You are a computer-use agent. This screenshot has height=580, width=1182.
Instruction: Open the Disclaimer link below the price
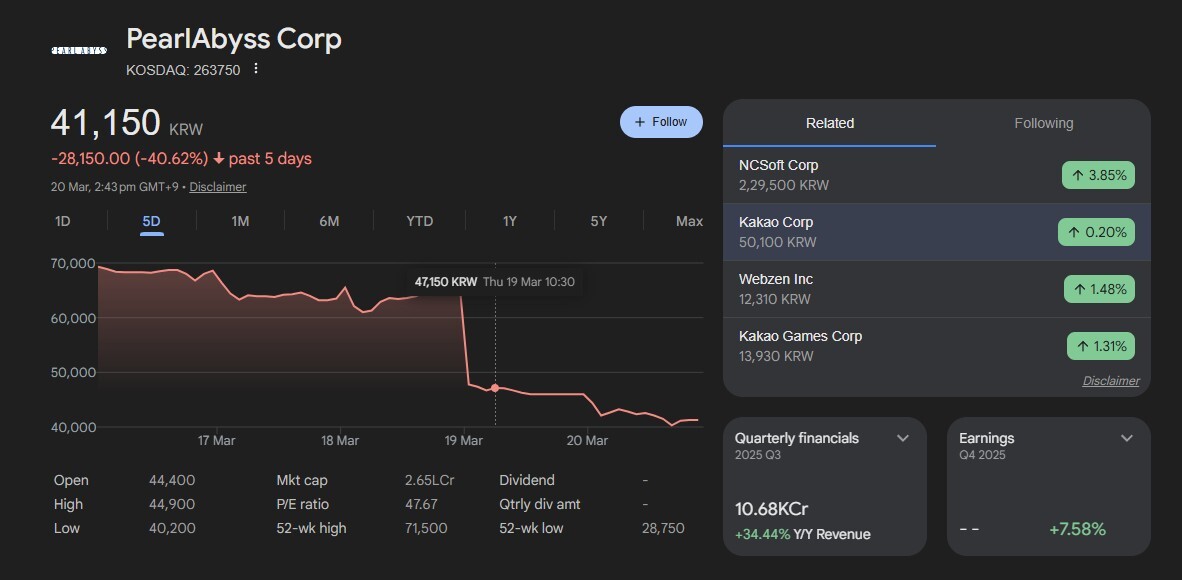217,187
